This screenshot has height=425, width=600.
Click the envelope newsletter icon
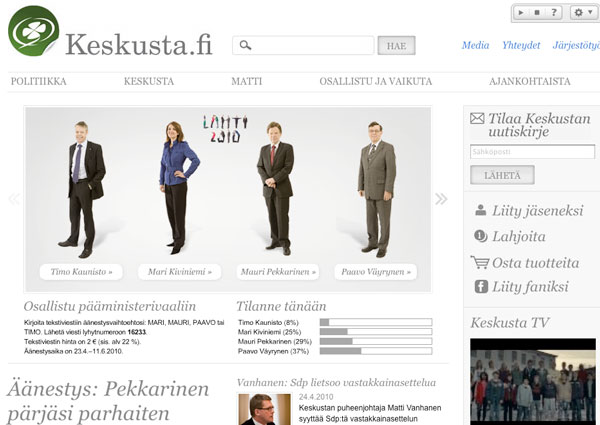[477, 118]
